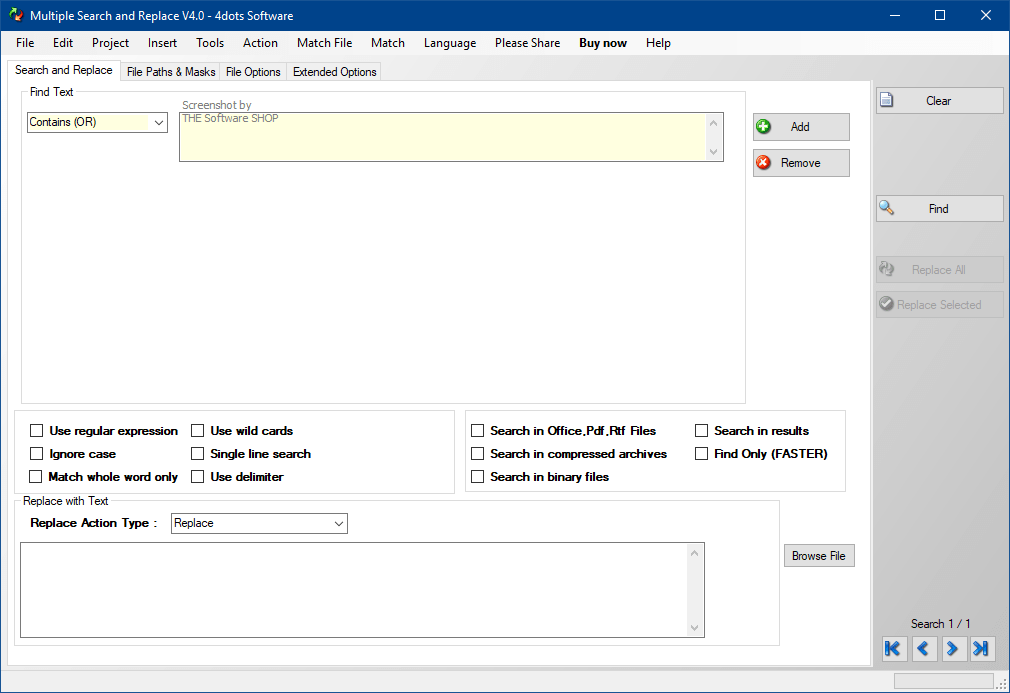Viewport: 1010px width, 693px height.
Task: Jump to first search navigation arrow
Action: 893,649
